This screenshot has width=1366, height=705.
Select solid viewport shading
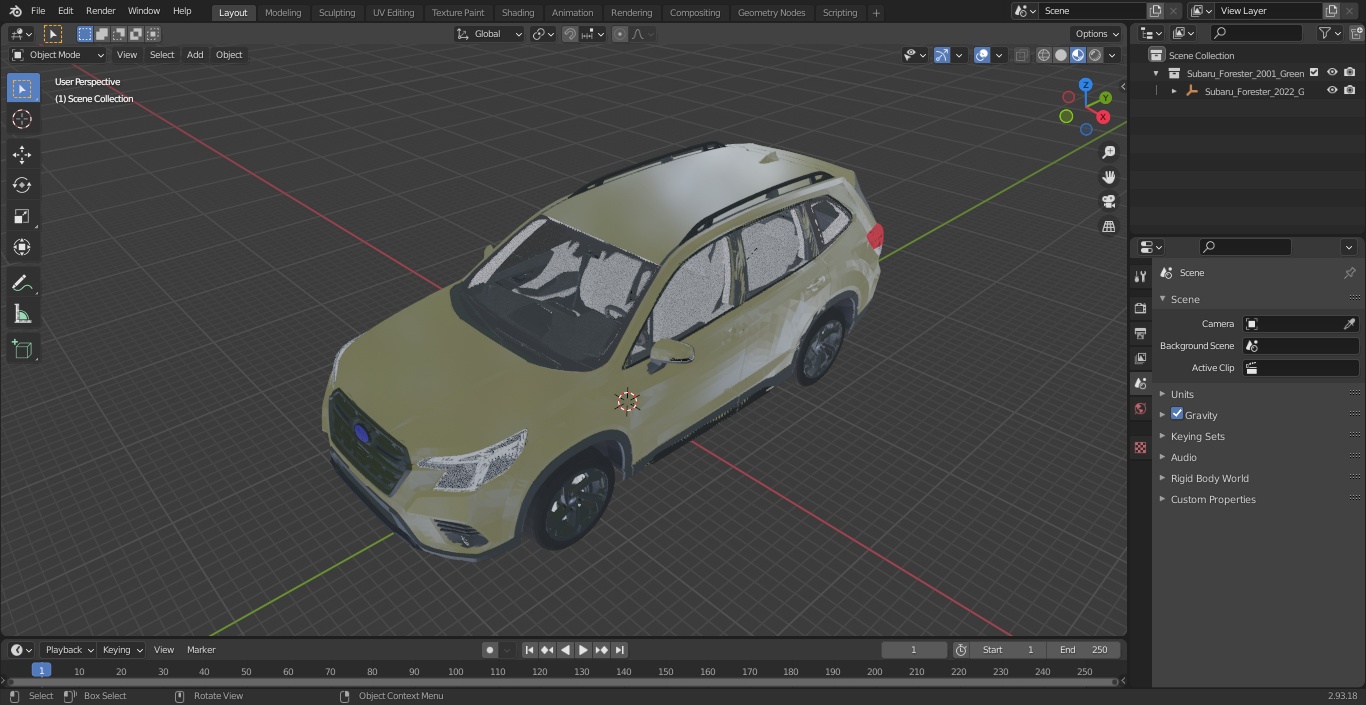coord(1061,55)
